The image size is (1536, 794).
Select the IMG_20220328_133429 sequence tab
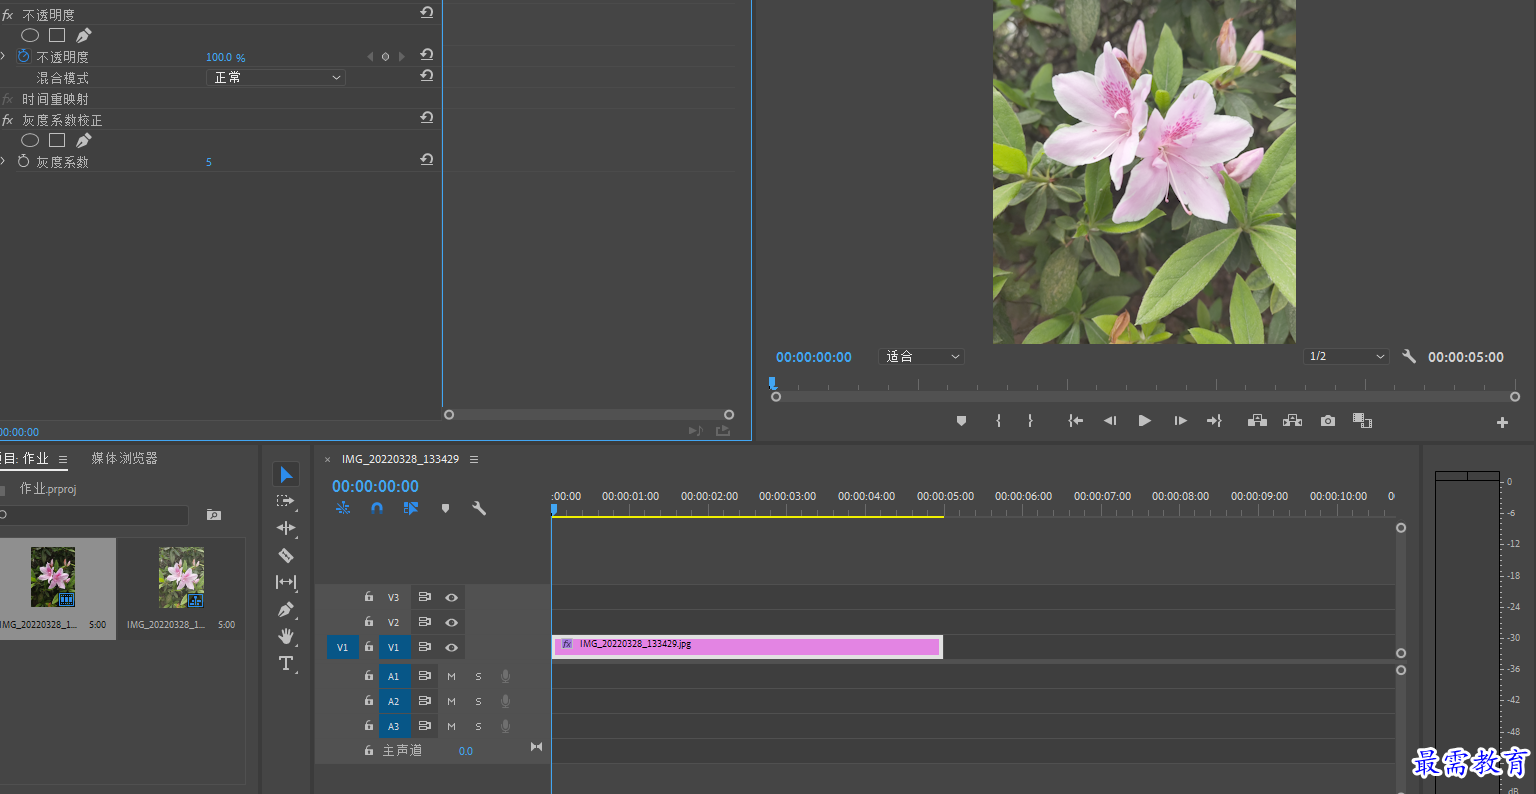pyautogui.click(x=400, y=459)
